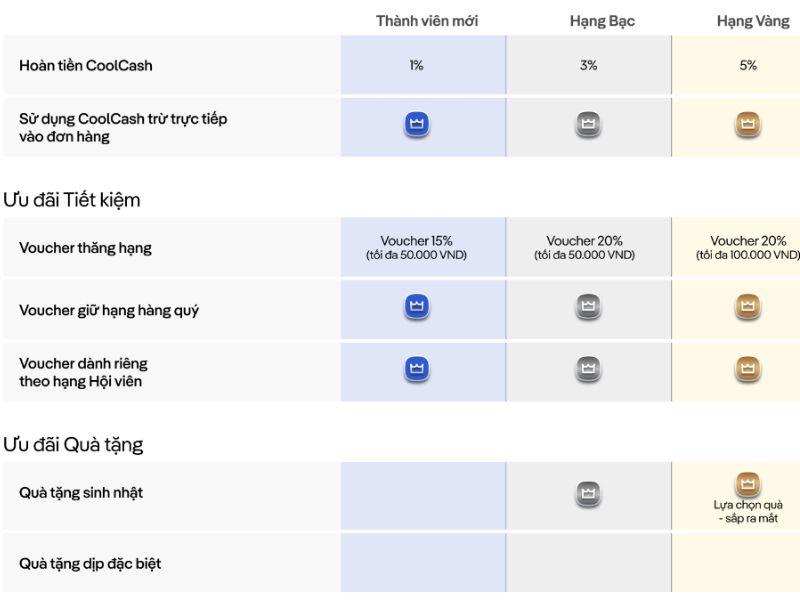Click the "Ưu đãi Tiết kiệm" section heading

point(72,200)
